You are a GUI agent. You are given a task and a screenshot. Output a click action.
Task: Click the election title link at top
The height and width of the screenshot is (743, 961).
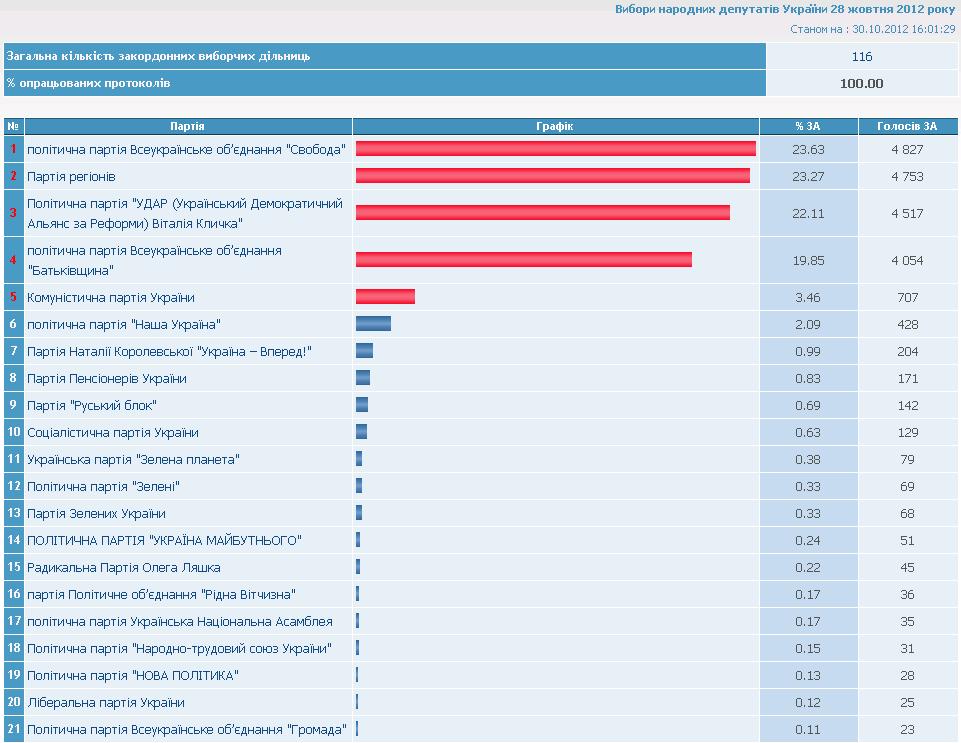[784, 9]
